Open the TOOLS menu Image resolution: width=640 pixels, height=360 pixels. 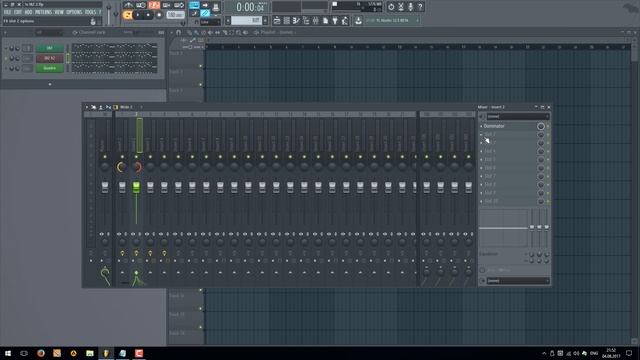coord(91,12)
